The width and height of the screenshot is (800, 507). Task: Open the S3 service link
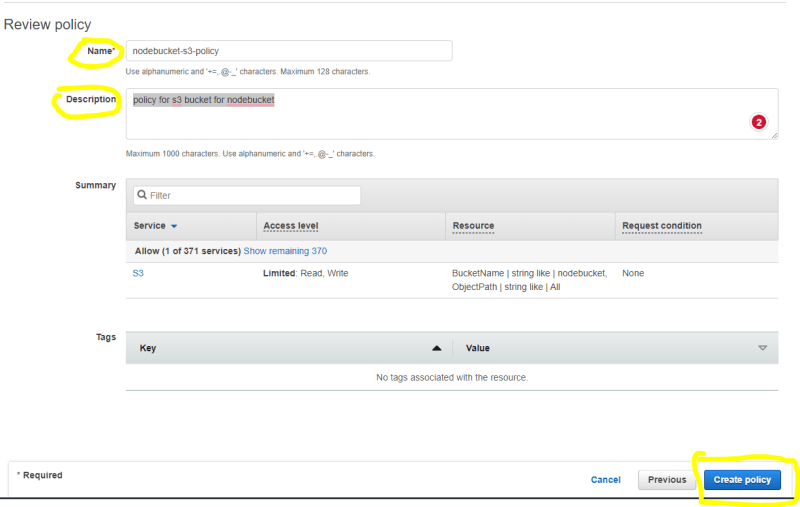pos(138,273)
